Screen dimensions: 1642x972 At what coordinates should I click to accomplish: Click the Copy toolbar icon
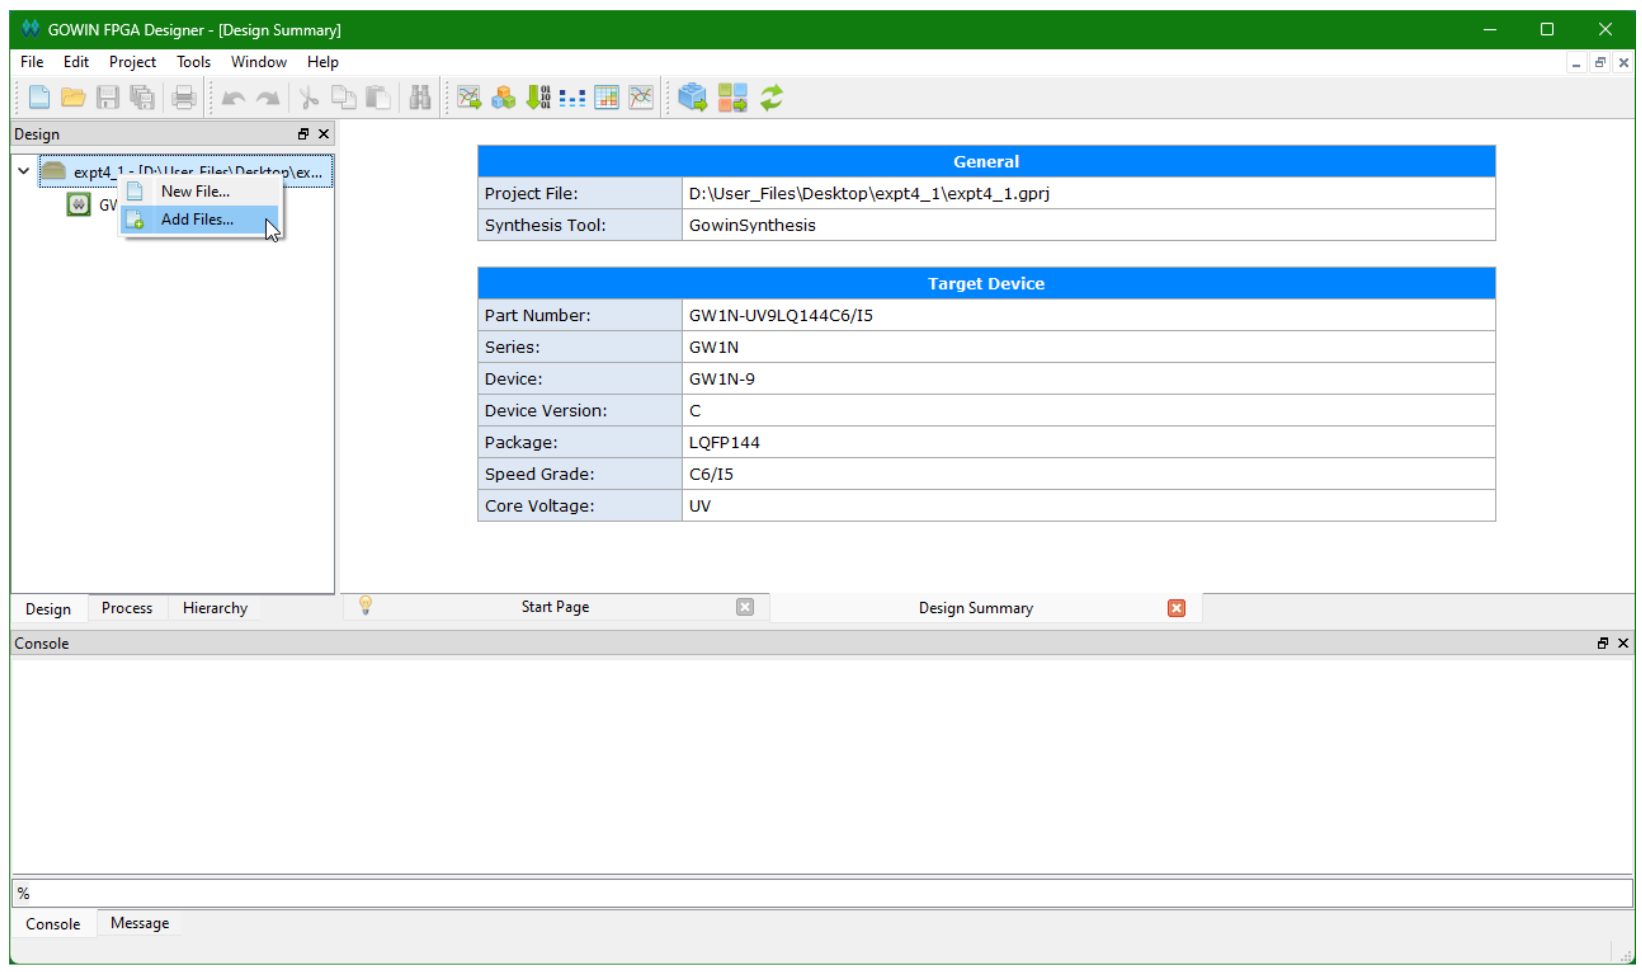(x=344, y=98)
